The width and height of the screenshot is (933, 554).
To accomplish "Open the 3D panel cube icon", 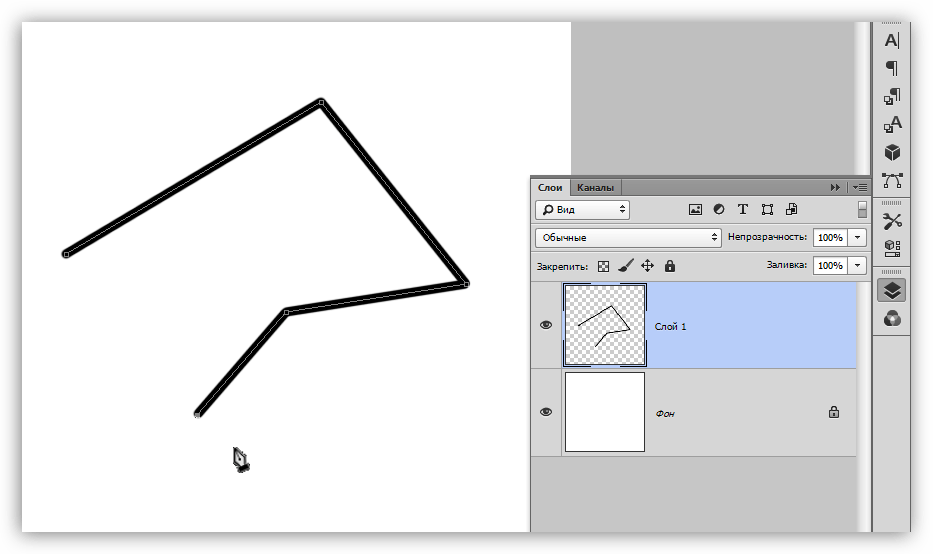I will (x=892, y=152).
